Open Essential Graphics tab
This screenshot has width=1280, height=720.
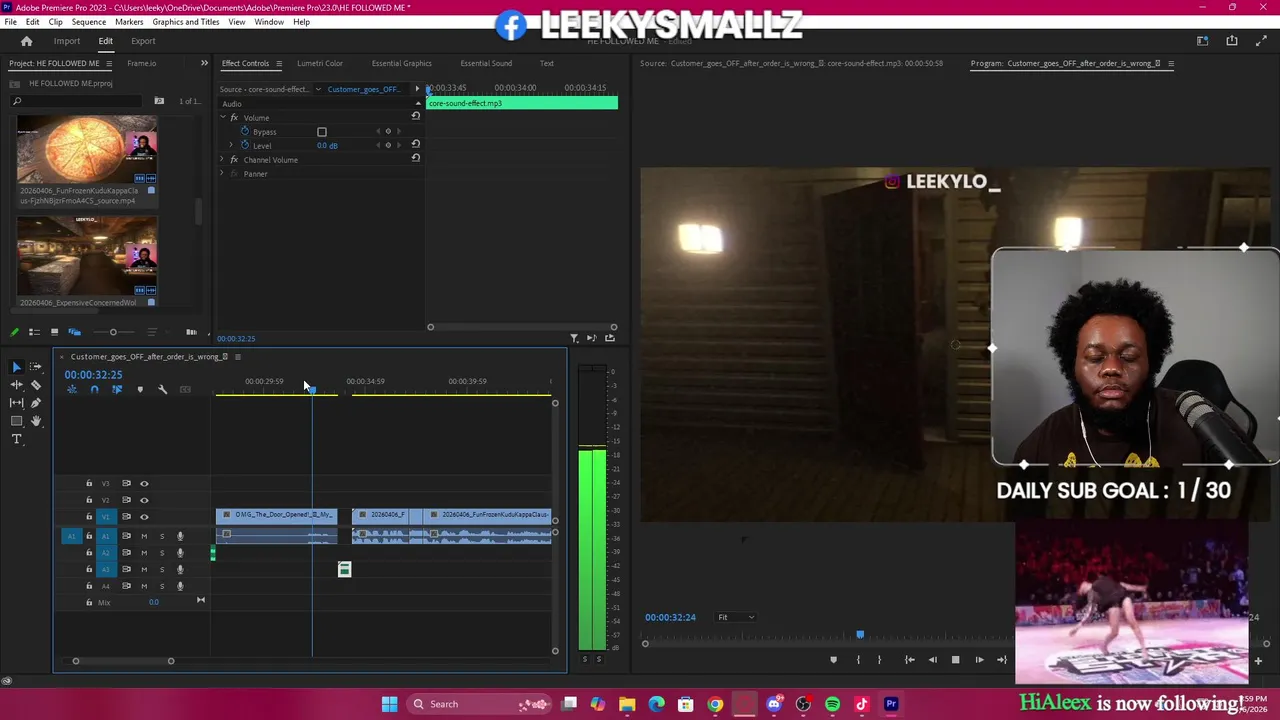point(402,63)
